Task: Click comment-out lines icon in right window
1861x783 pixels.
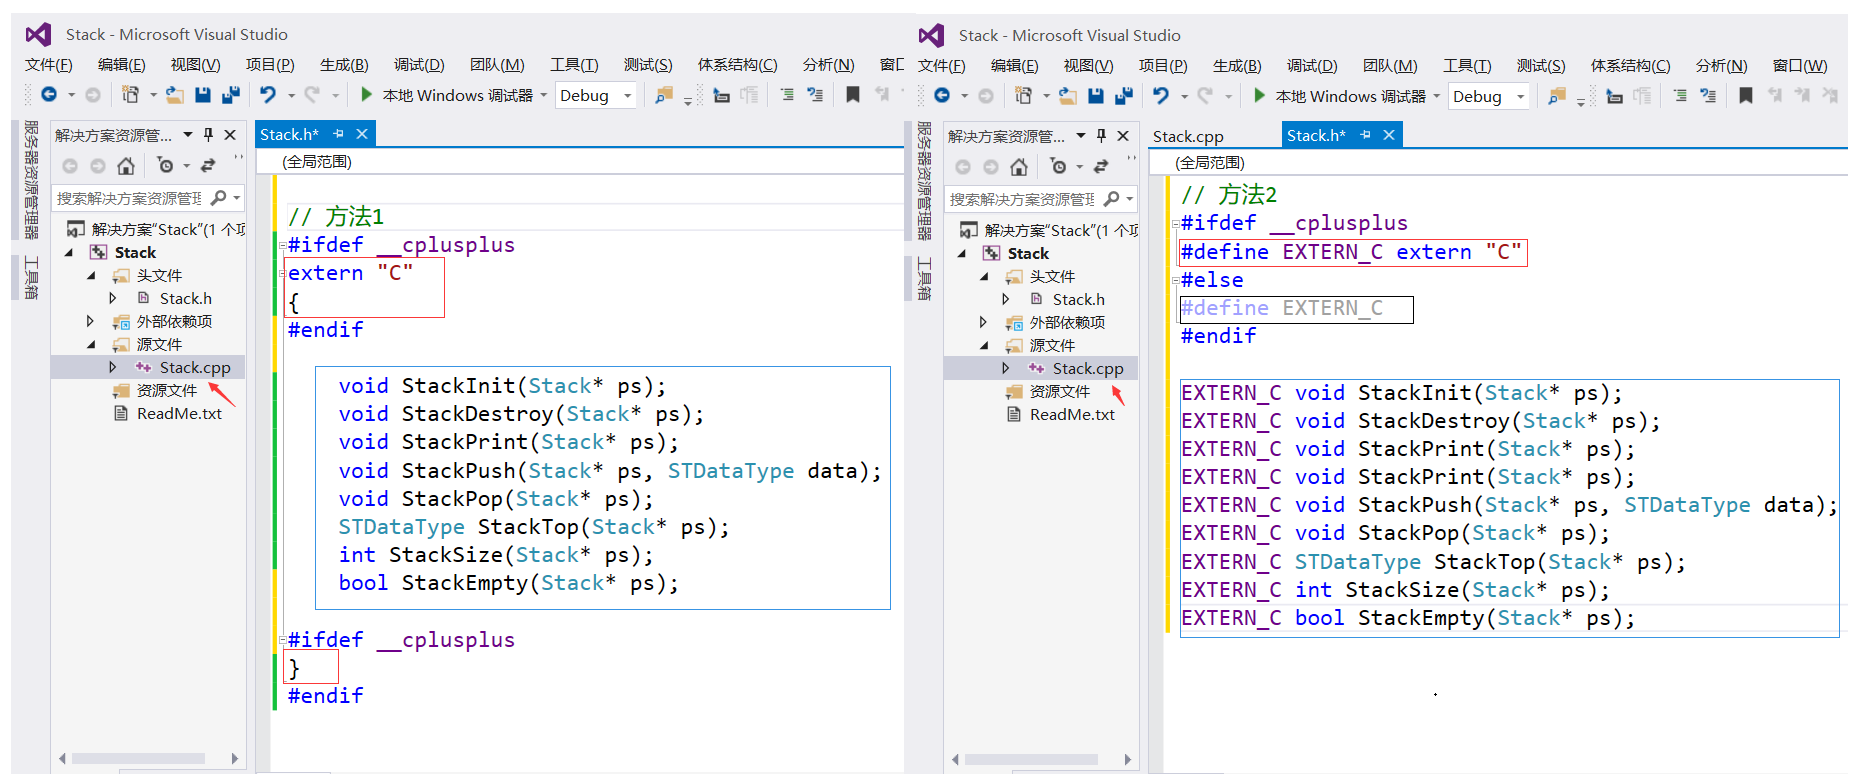Action: [1680, 96]
